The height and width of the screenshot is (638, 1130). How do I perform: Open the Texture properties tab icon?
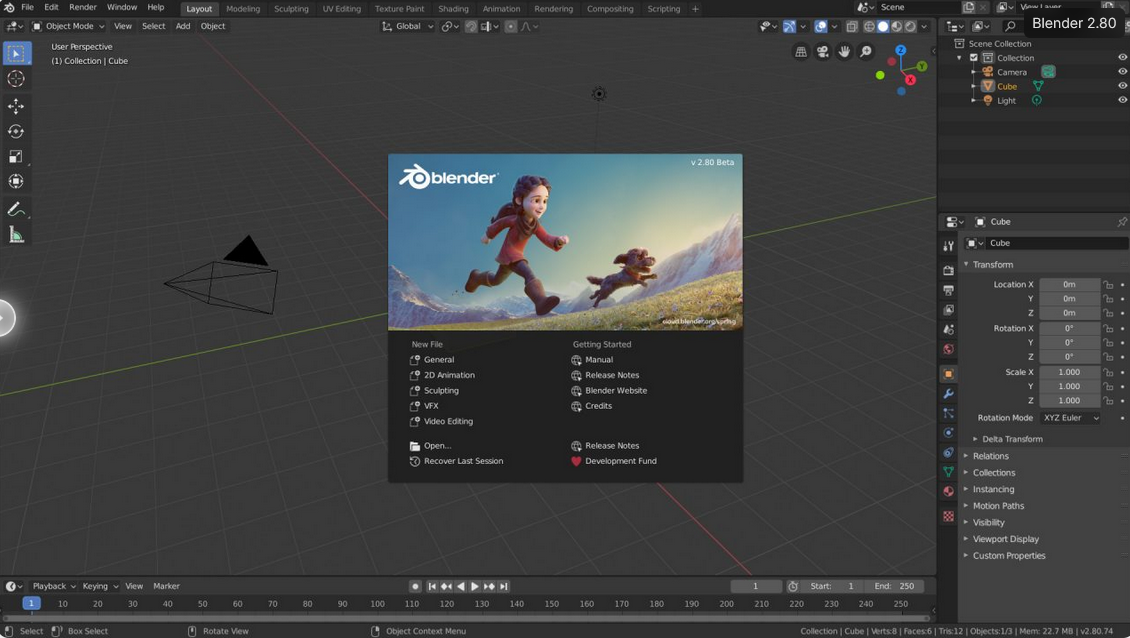point(948,516)
